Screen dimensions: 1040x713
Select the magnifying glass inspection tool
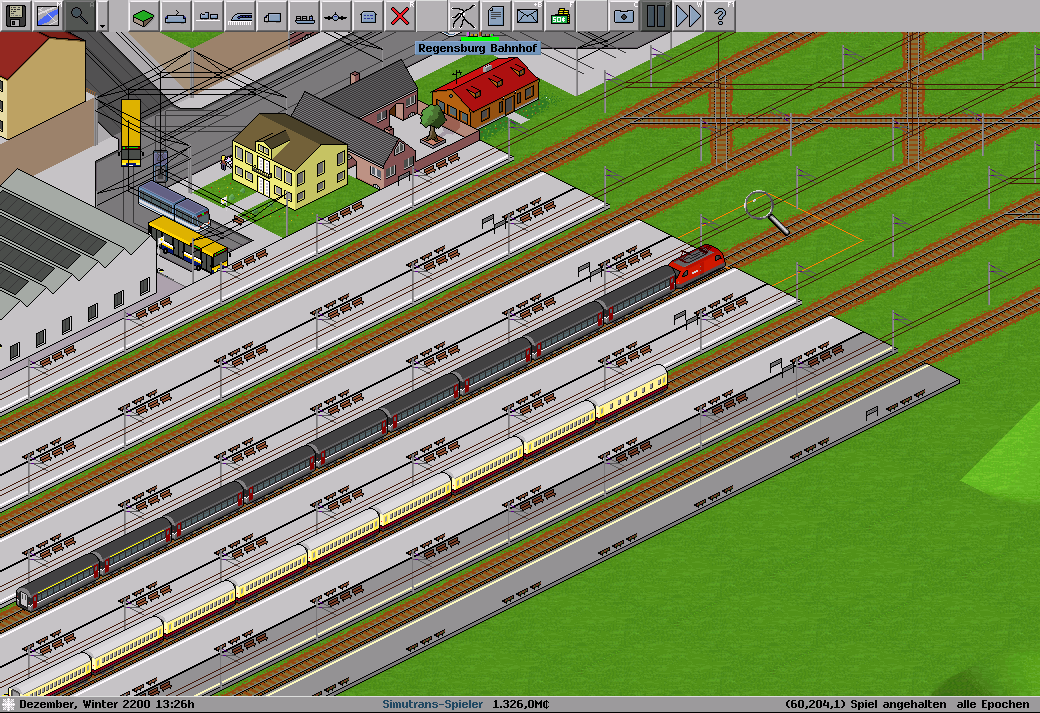tap(79, 15)
